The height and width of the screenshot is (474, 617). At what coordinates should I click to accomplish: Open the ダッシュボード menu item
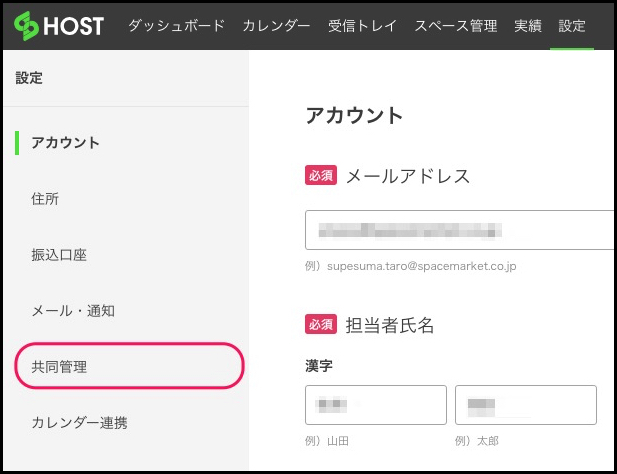click(177, 26)
